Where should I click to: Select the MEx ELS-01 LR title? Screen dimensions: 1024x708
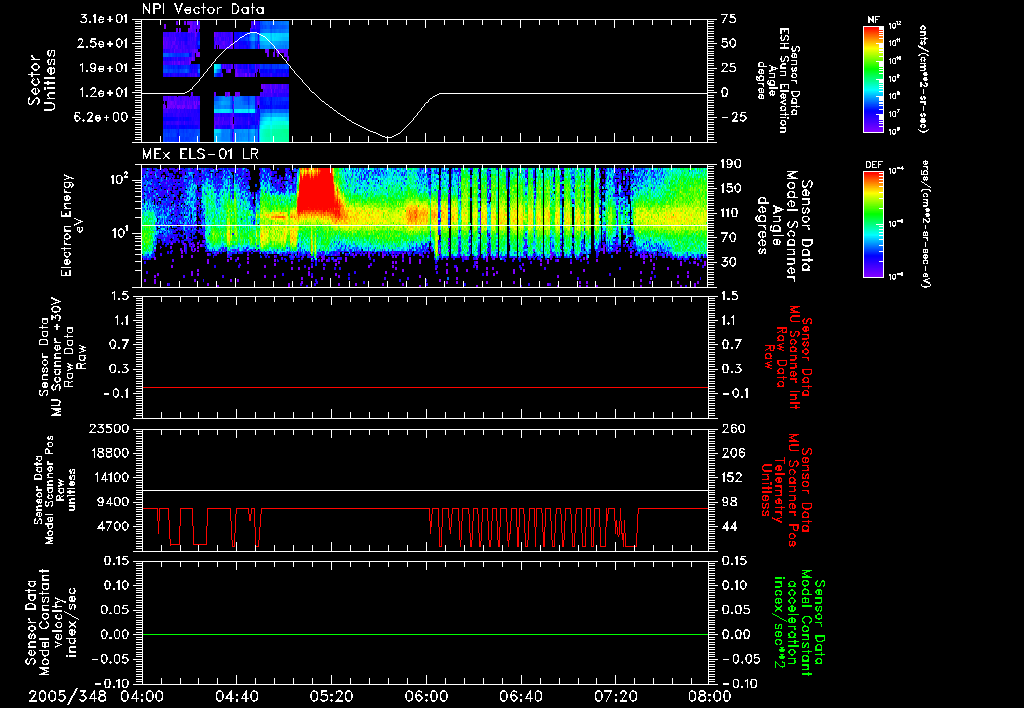pyautogui.click(x=200, y=155)
